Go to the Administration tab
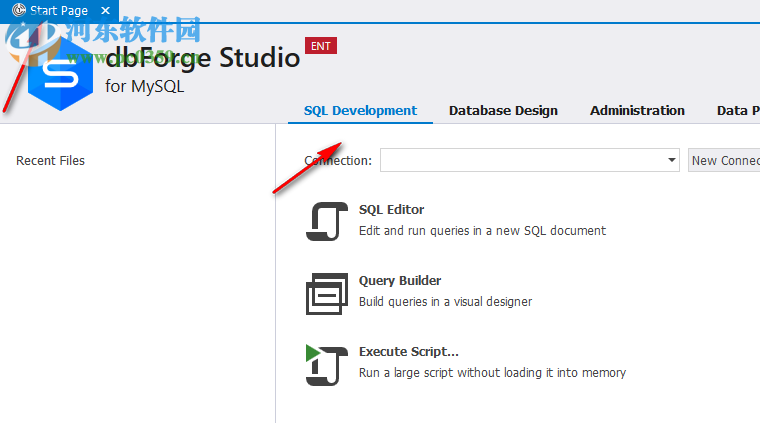 point(637,111)
